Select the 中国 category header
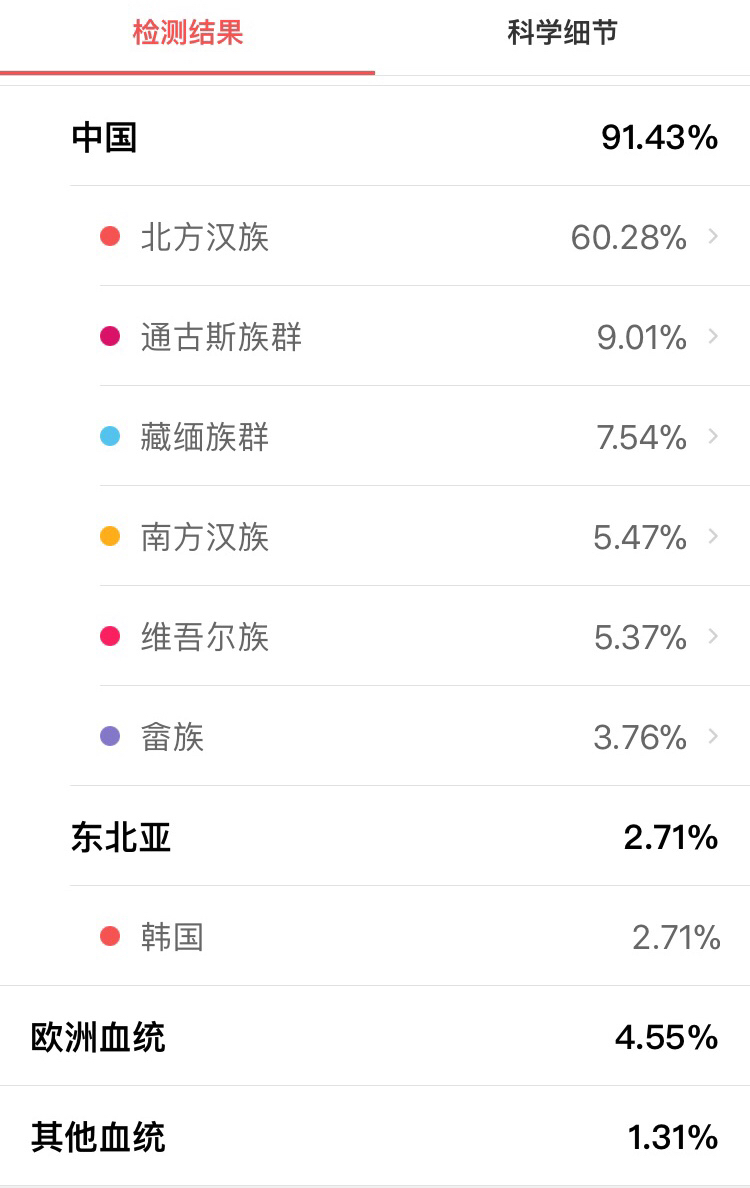 (104, 137)
